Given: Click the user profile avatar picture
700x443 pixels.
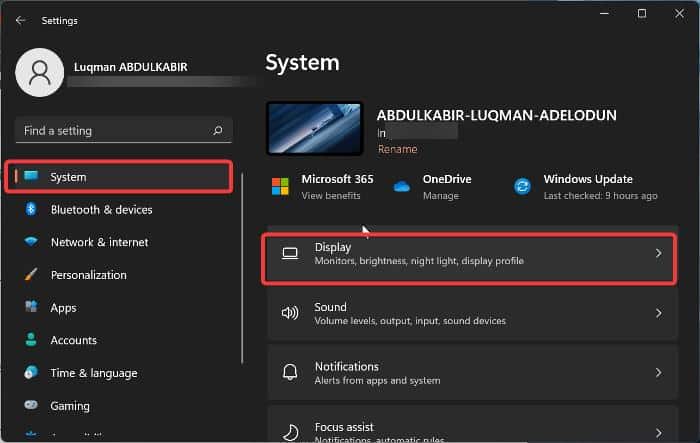Looking at the screenshot, I should [39, 72].
